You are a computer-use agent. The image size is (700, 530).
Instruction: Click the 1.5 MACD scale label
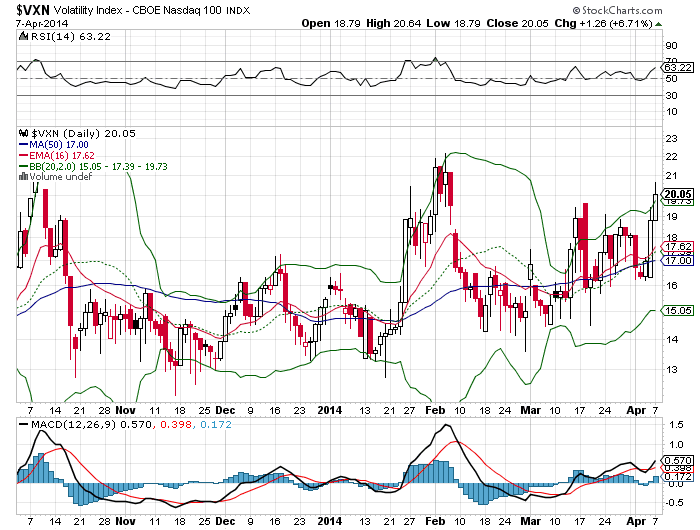pos(674,425)
